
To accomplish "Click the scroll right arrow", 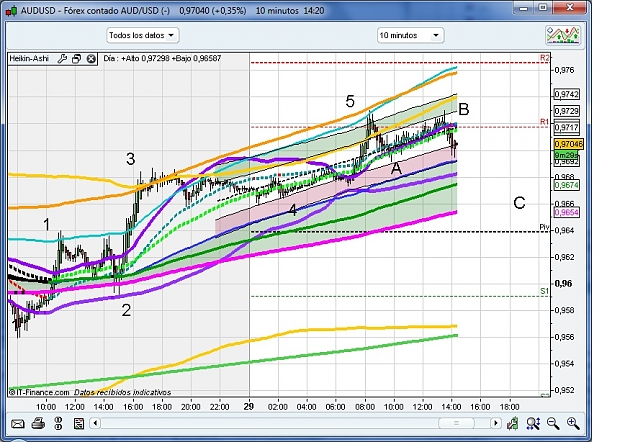I will tap(495, 423).
